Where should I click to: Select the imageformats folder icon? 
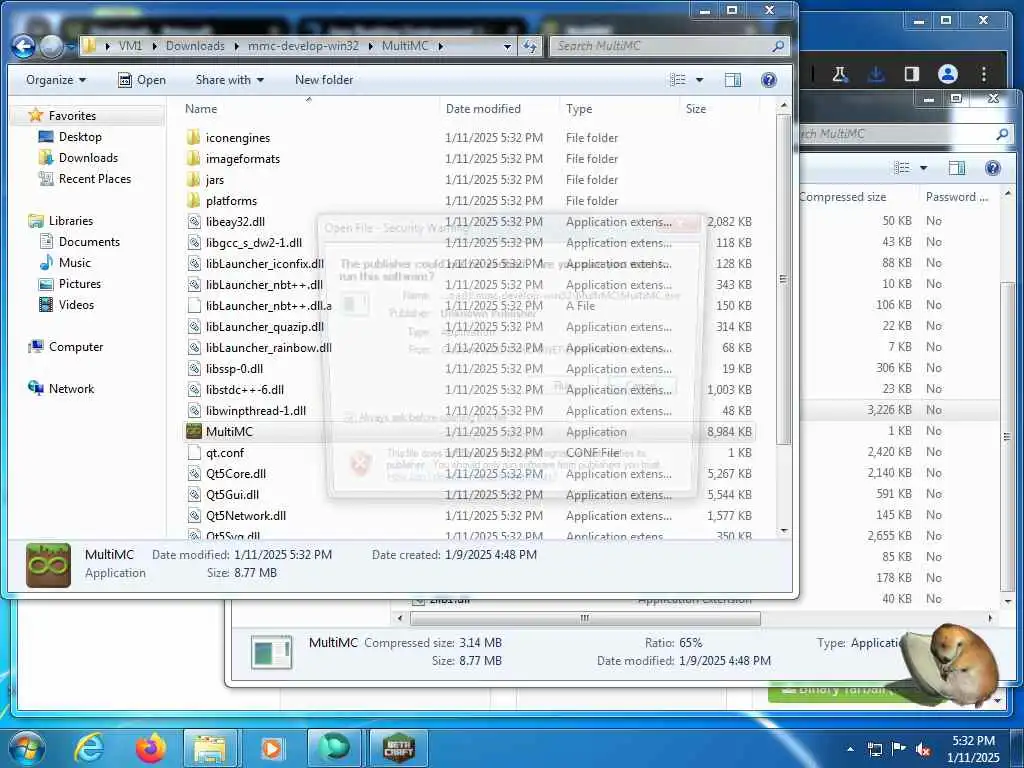[193, 158]
